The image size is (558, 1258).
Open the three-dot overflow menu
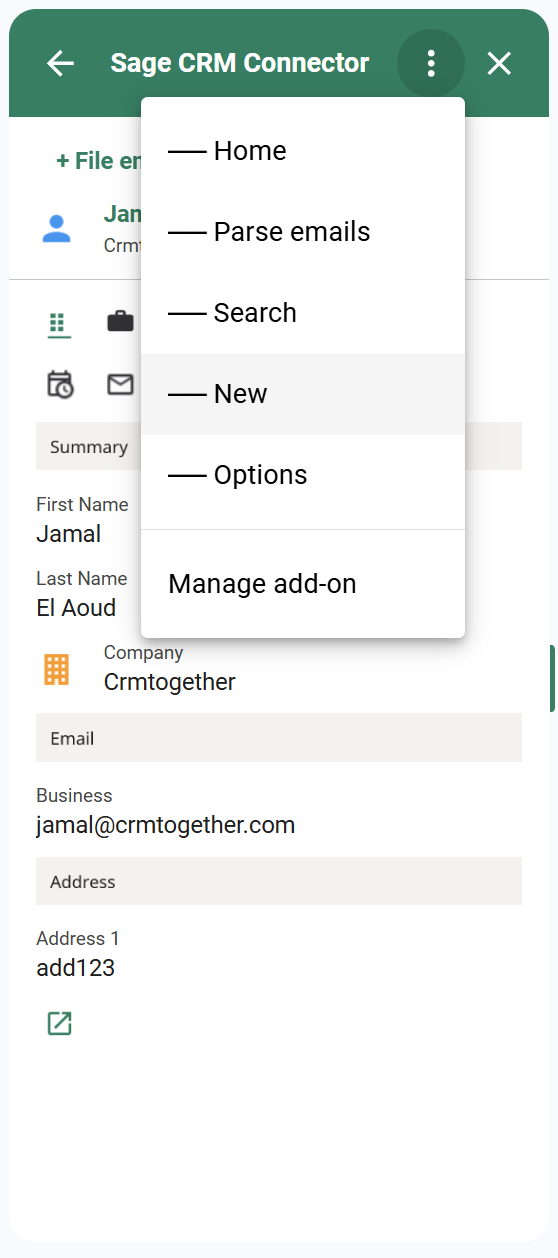[431, 63]
